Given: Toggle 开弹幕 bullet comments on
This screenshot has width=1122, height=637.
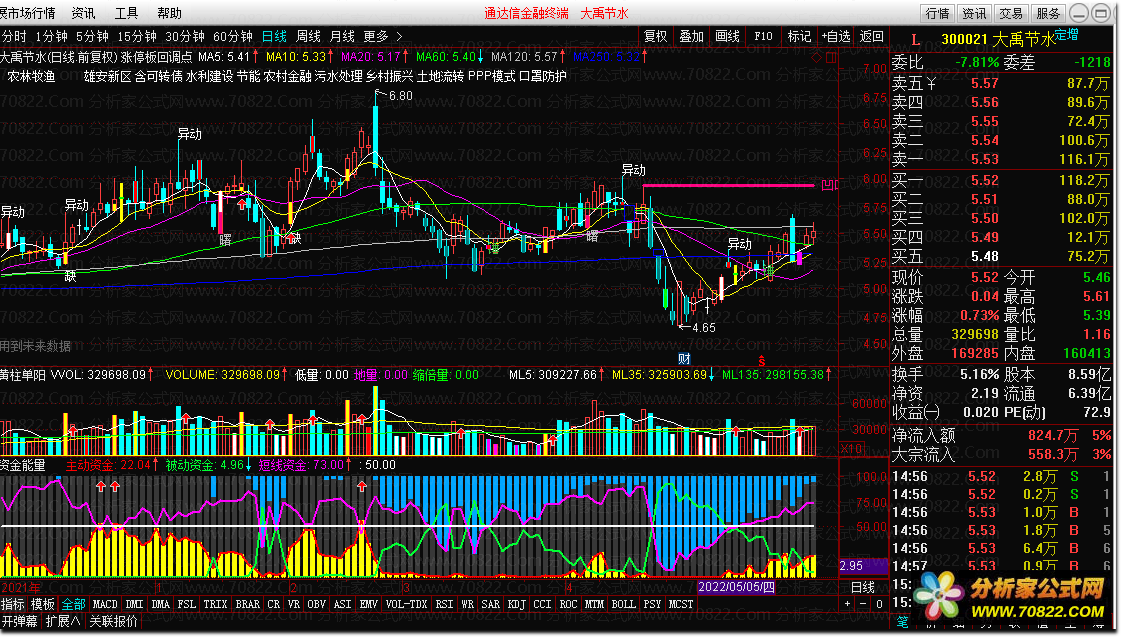Looking at the screenshot, I should (x=19, y=621).
